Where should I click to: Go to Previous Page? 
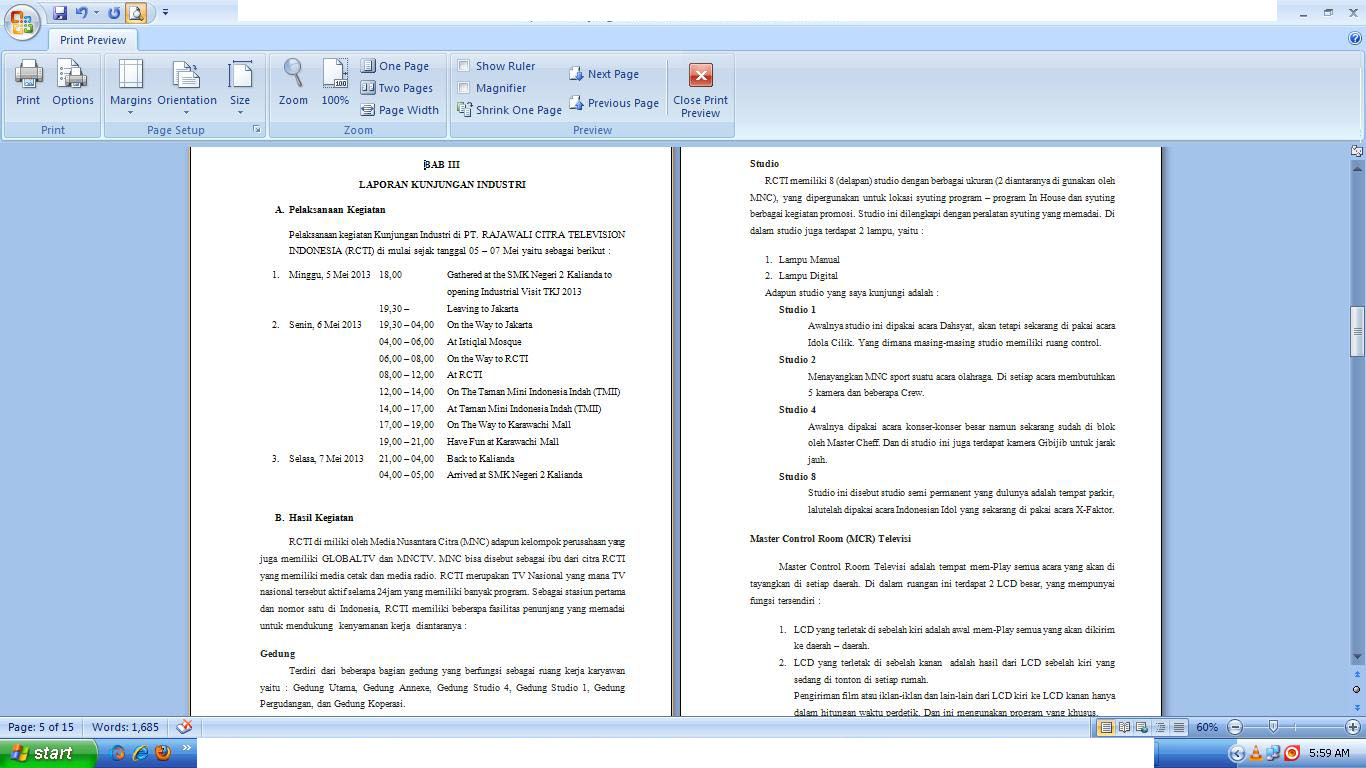point(614,103)
